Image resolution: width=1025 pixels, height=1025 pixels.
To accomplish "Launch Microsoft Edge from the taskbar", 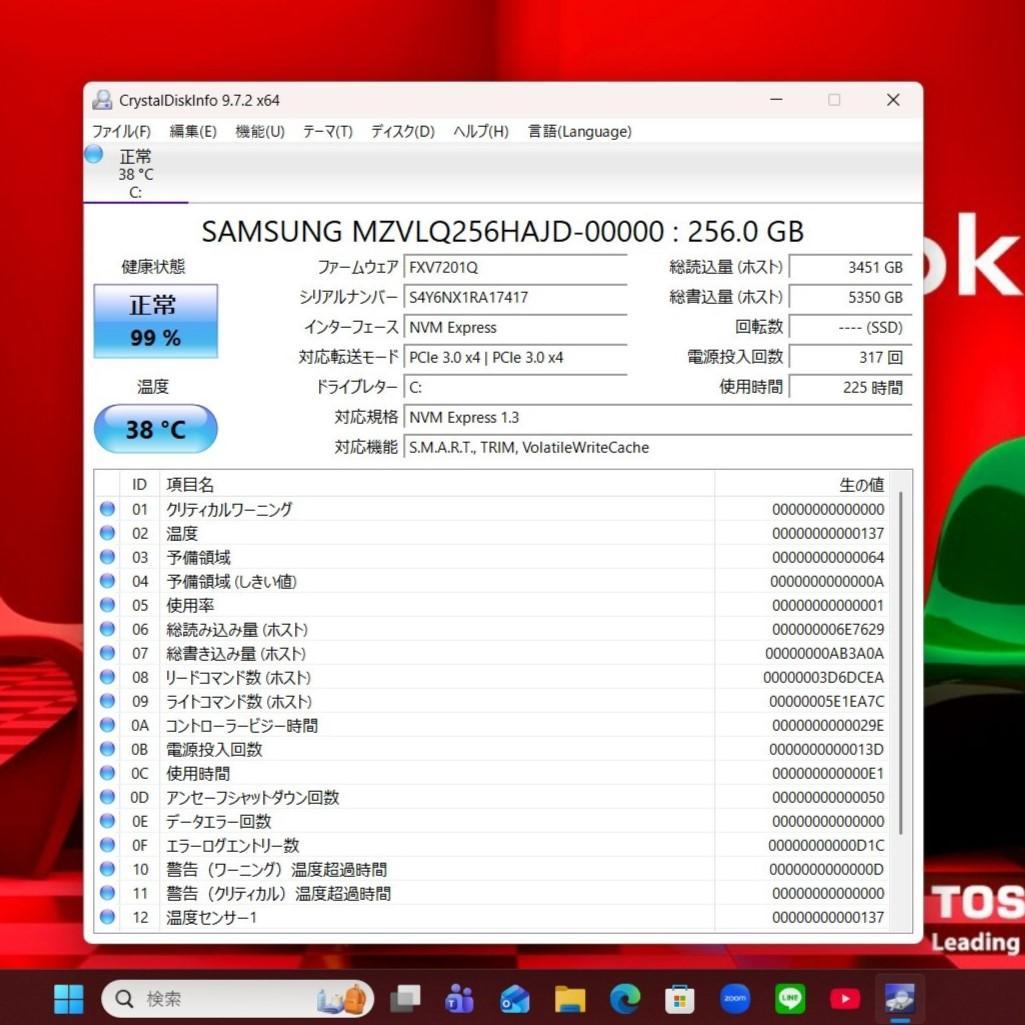I will 625,998.
